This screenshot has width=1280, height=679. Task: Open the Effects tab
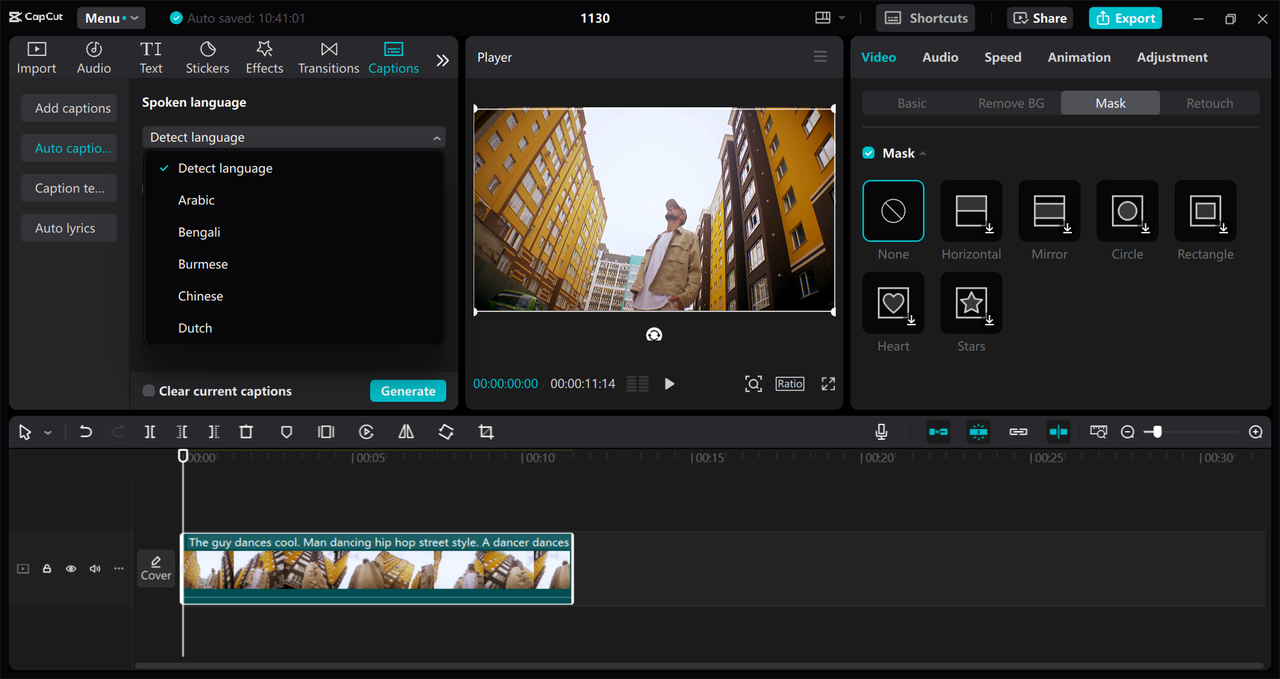coord(264,58)
